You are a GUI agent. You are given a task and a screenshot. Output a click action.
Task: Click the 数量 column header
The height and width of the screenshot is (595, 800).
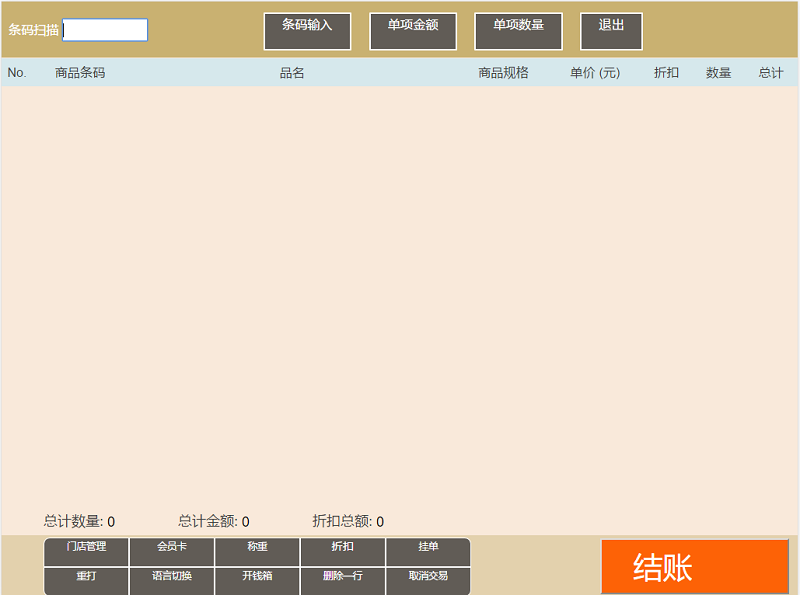718,73
